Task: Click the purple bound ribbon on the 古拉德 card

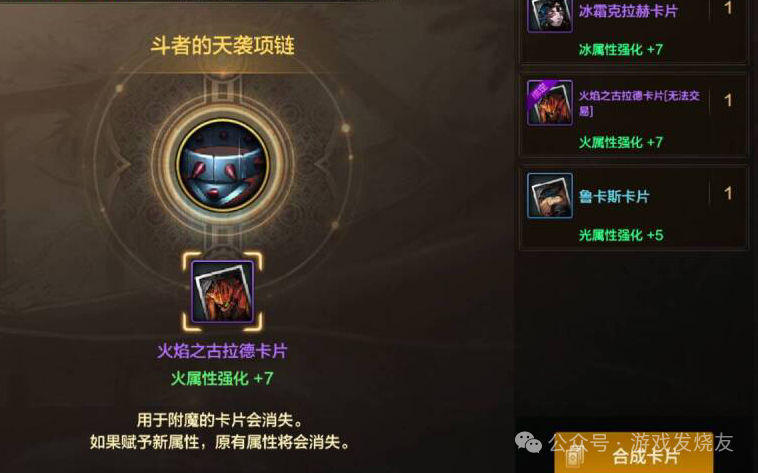Action: (x=539, y=90)
